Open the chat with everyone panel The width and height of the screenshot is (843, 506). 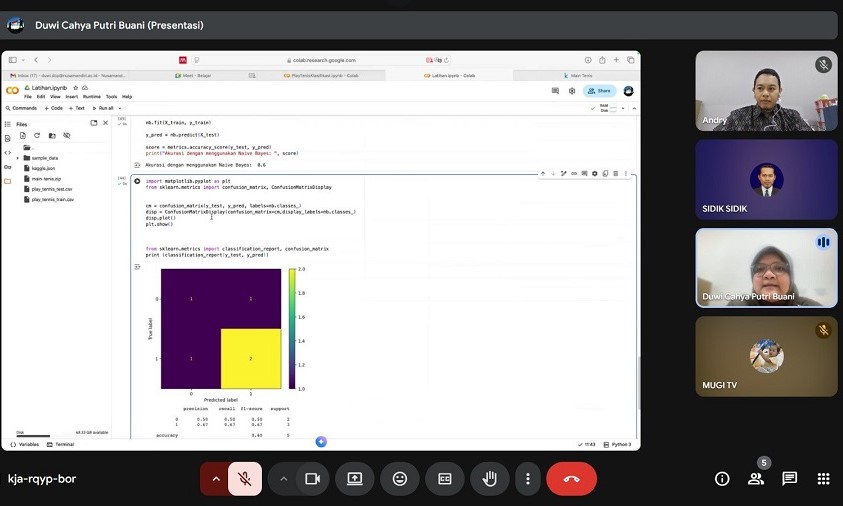789,479
